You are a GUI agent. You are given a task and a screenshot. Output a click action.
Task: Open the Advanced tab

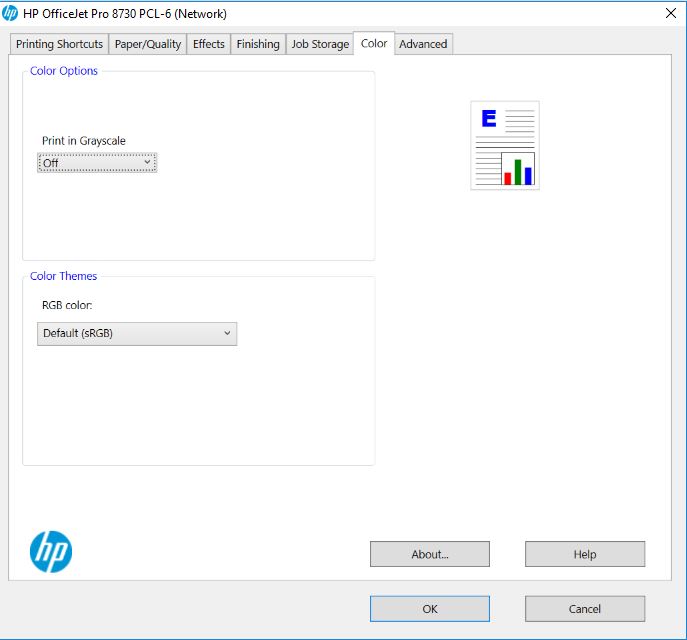point(423,44)
